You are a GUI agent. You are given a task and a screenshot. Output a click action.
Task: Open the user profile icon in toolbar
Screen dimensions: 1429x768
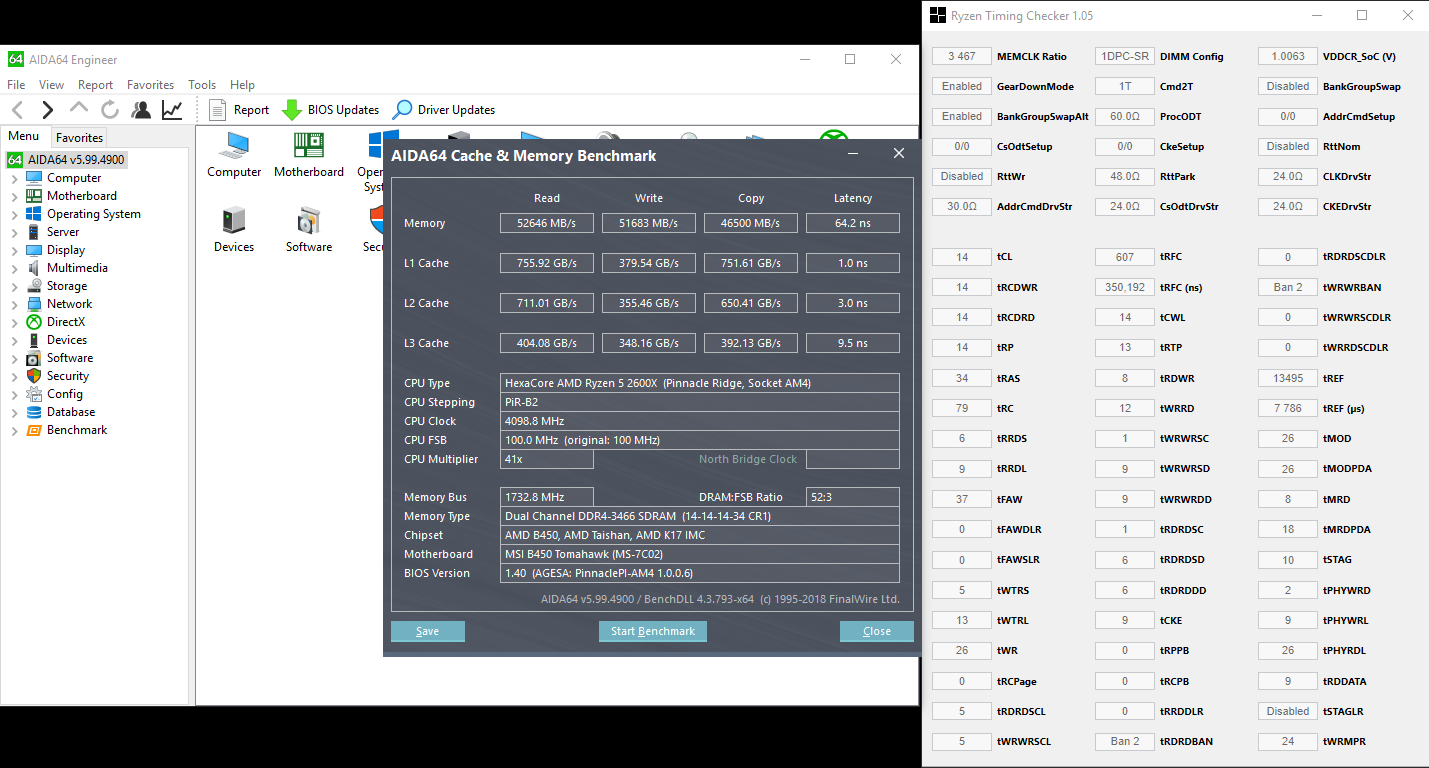click(141, 110)
